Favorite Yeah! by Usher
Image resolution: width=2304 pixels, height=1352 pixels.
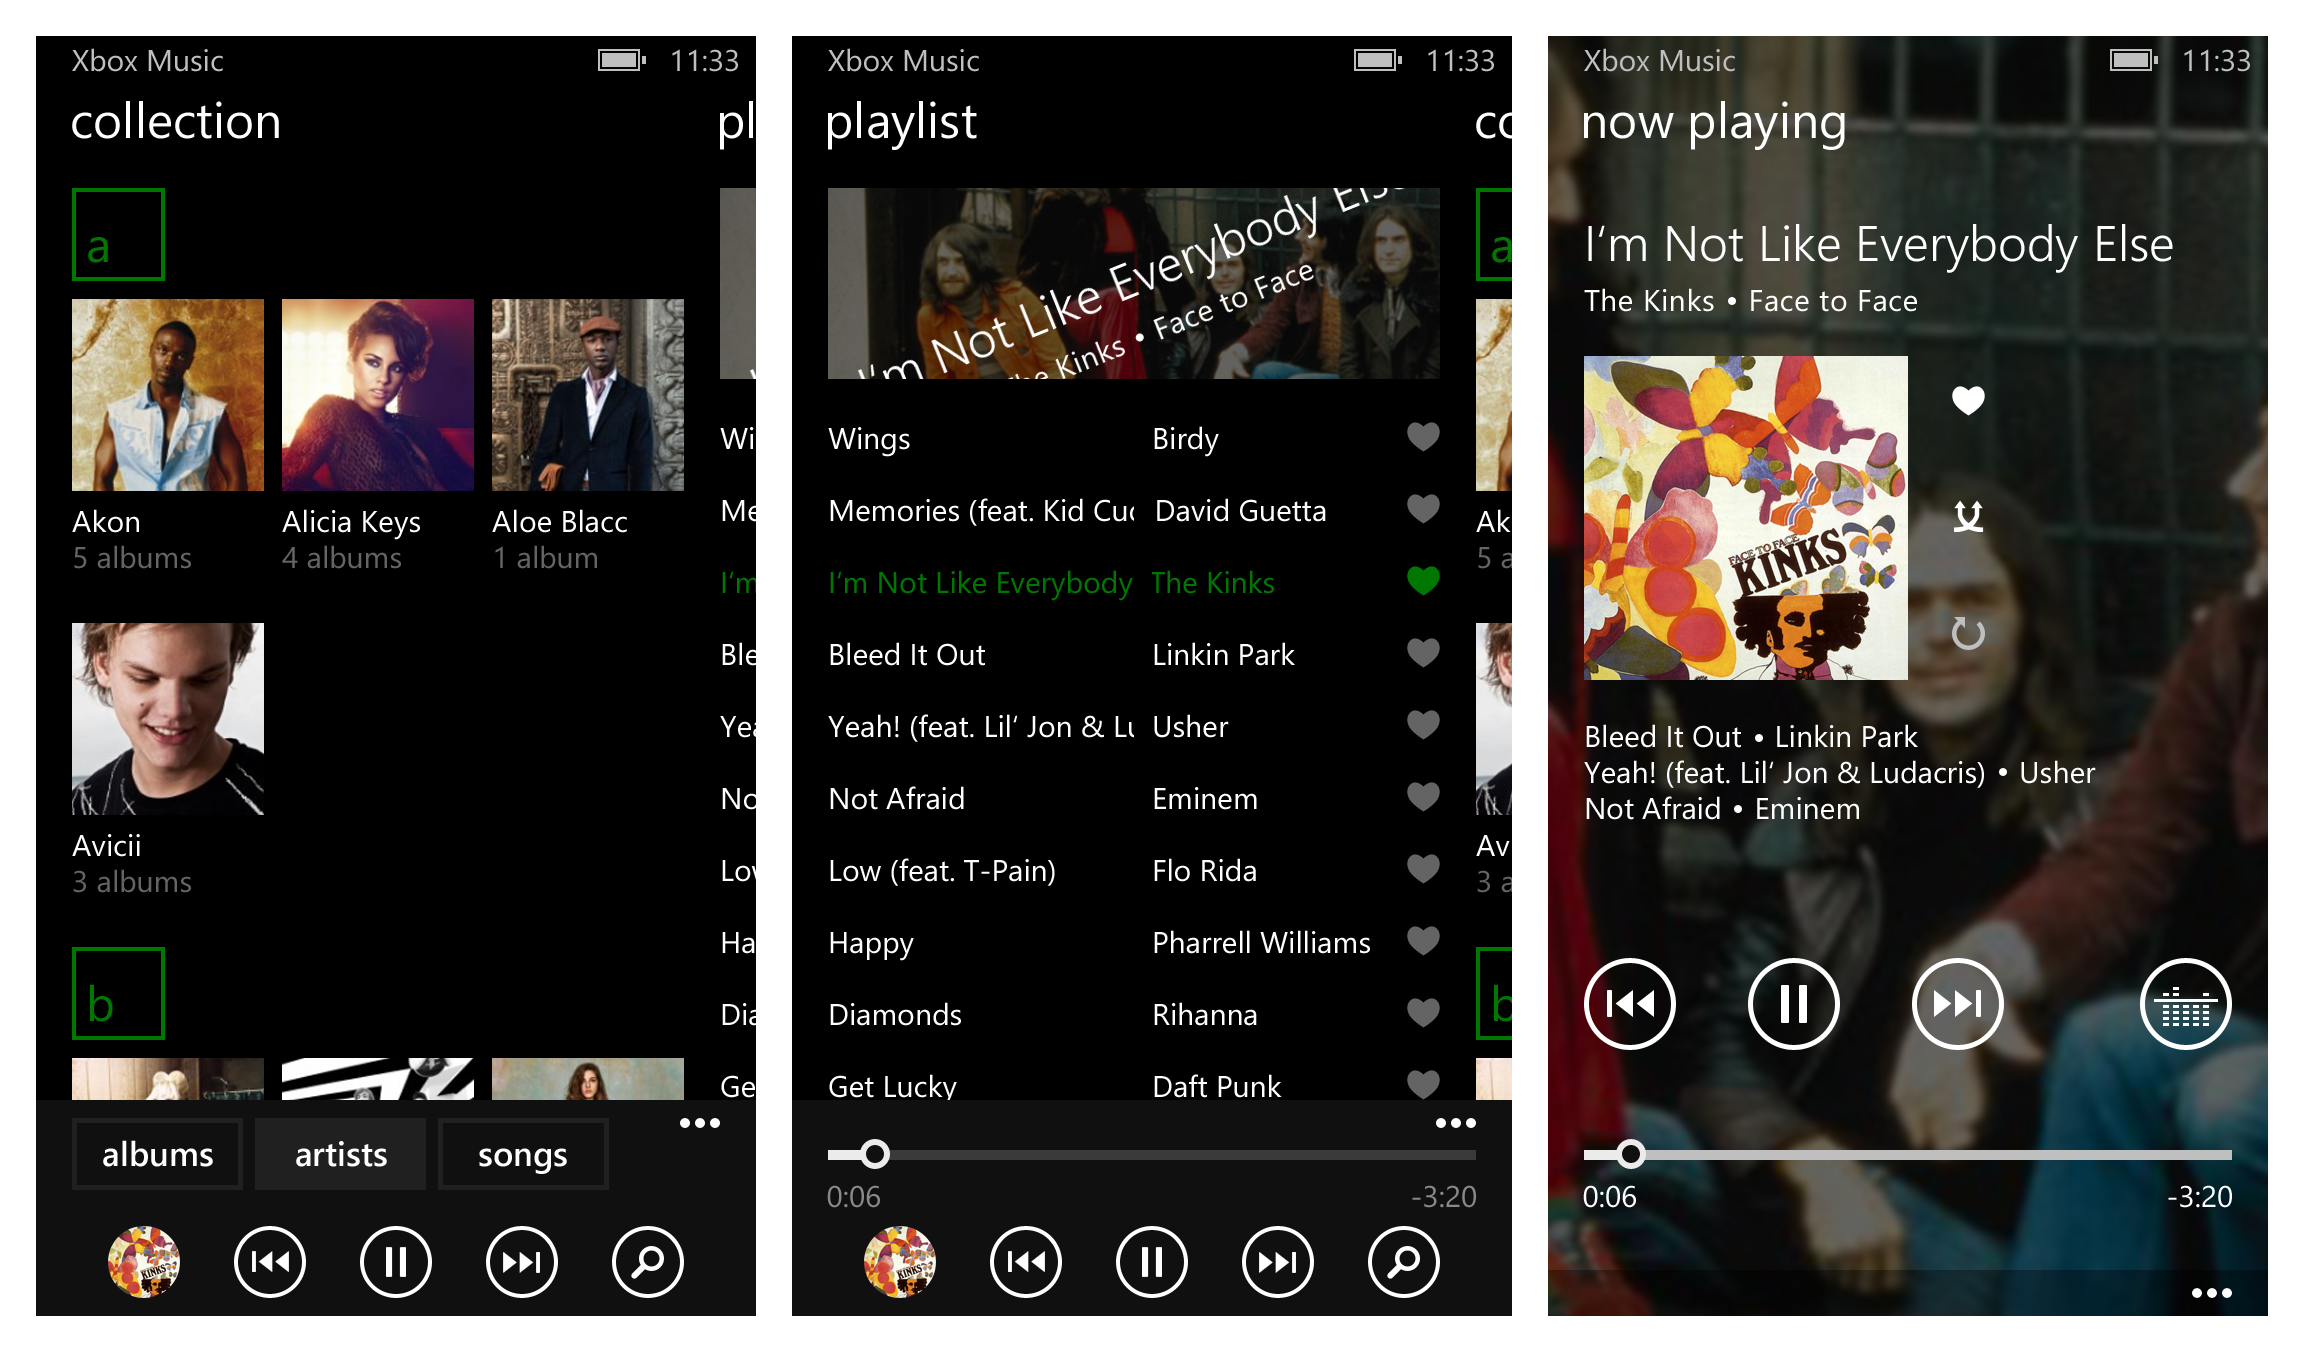(1423, 724)
